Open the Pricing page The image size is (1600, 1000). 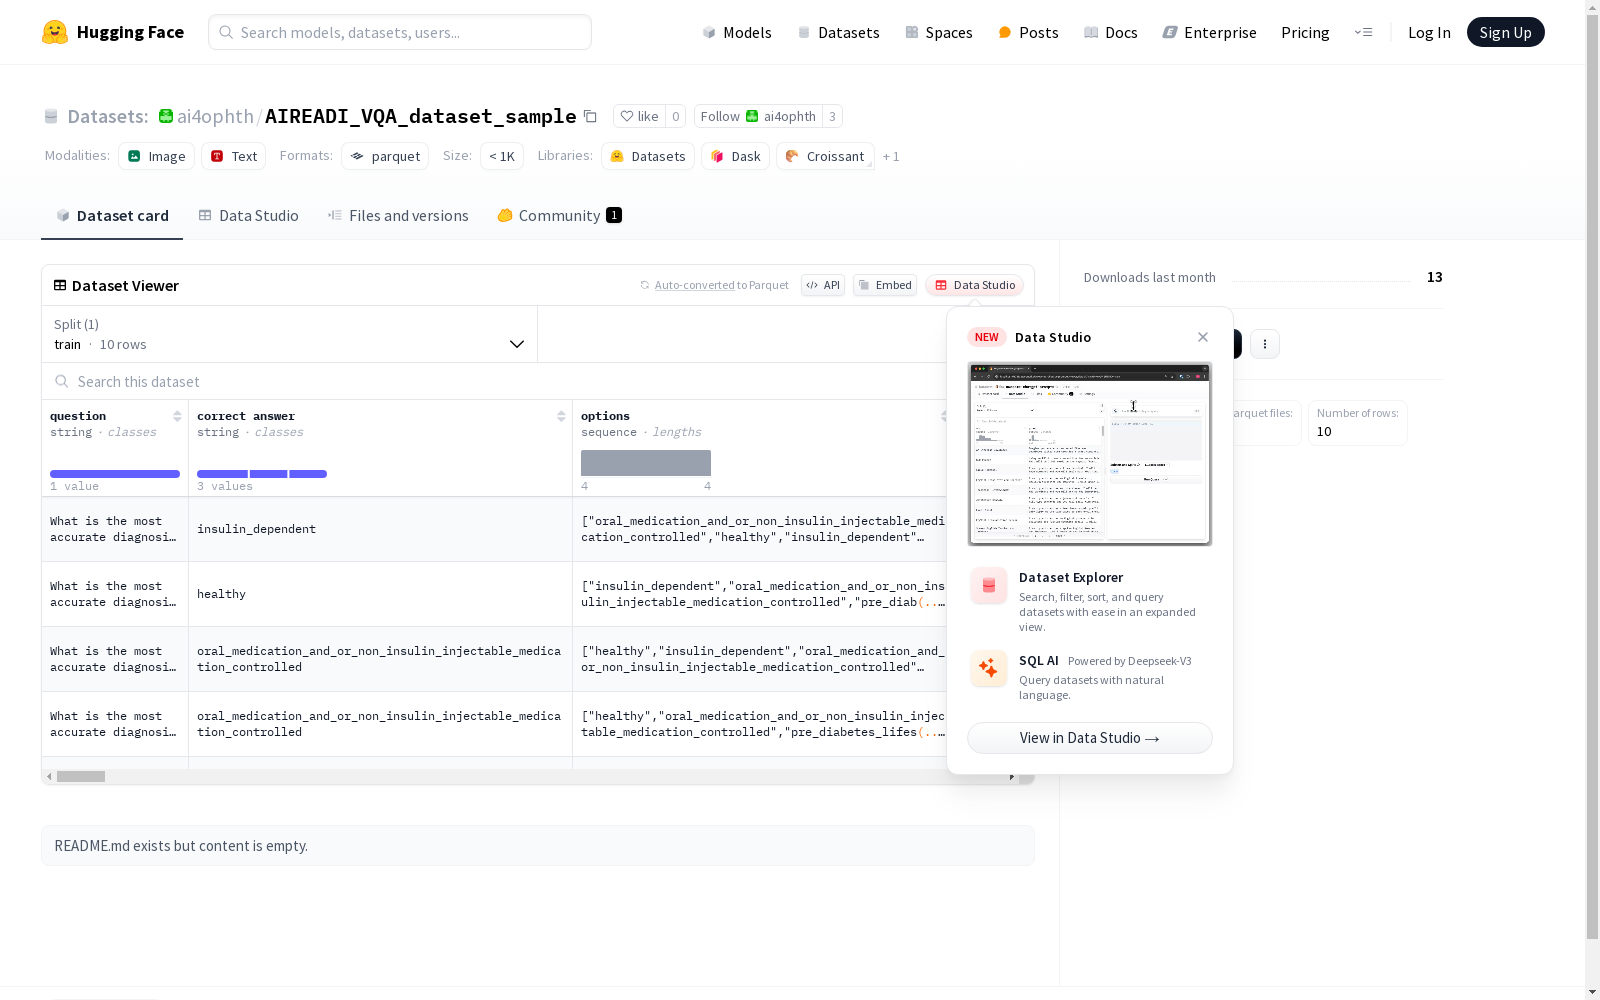(1305, 32)
